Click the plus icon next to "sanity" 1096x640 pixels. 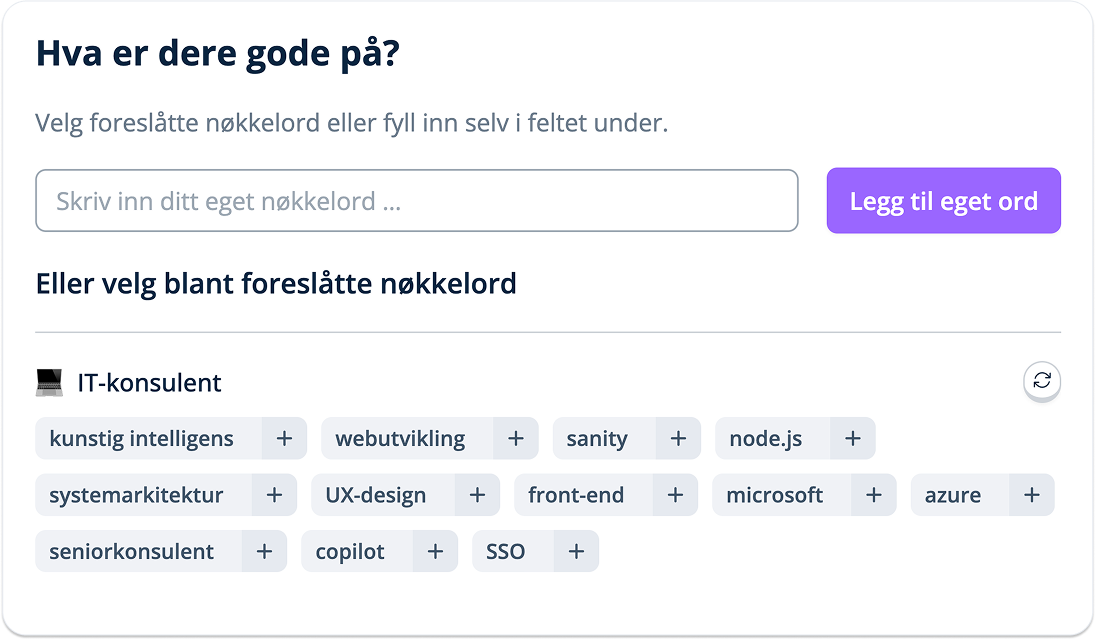678,438
